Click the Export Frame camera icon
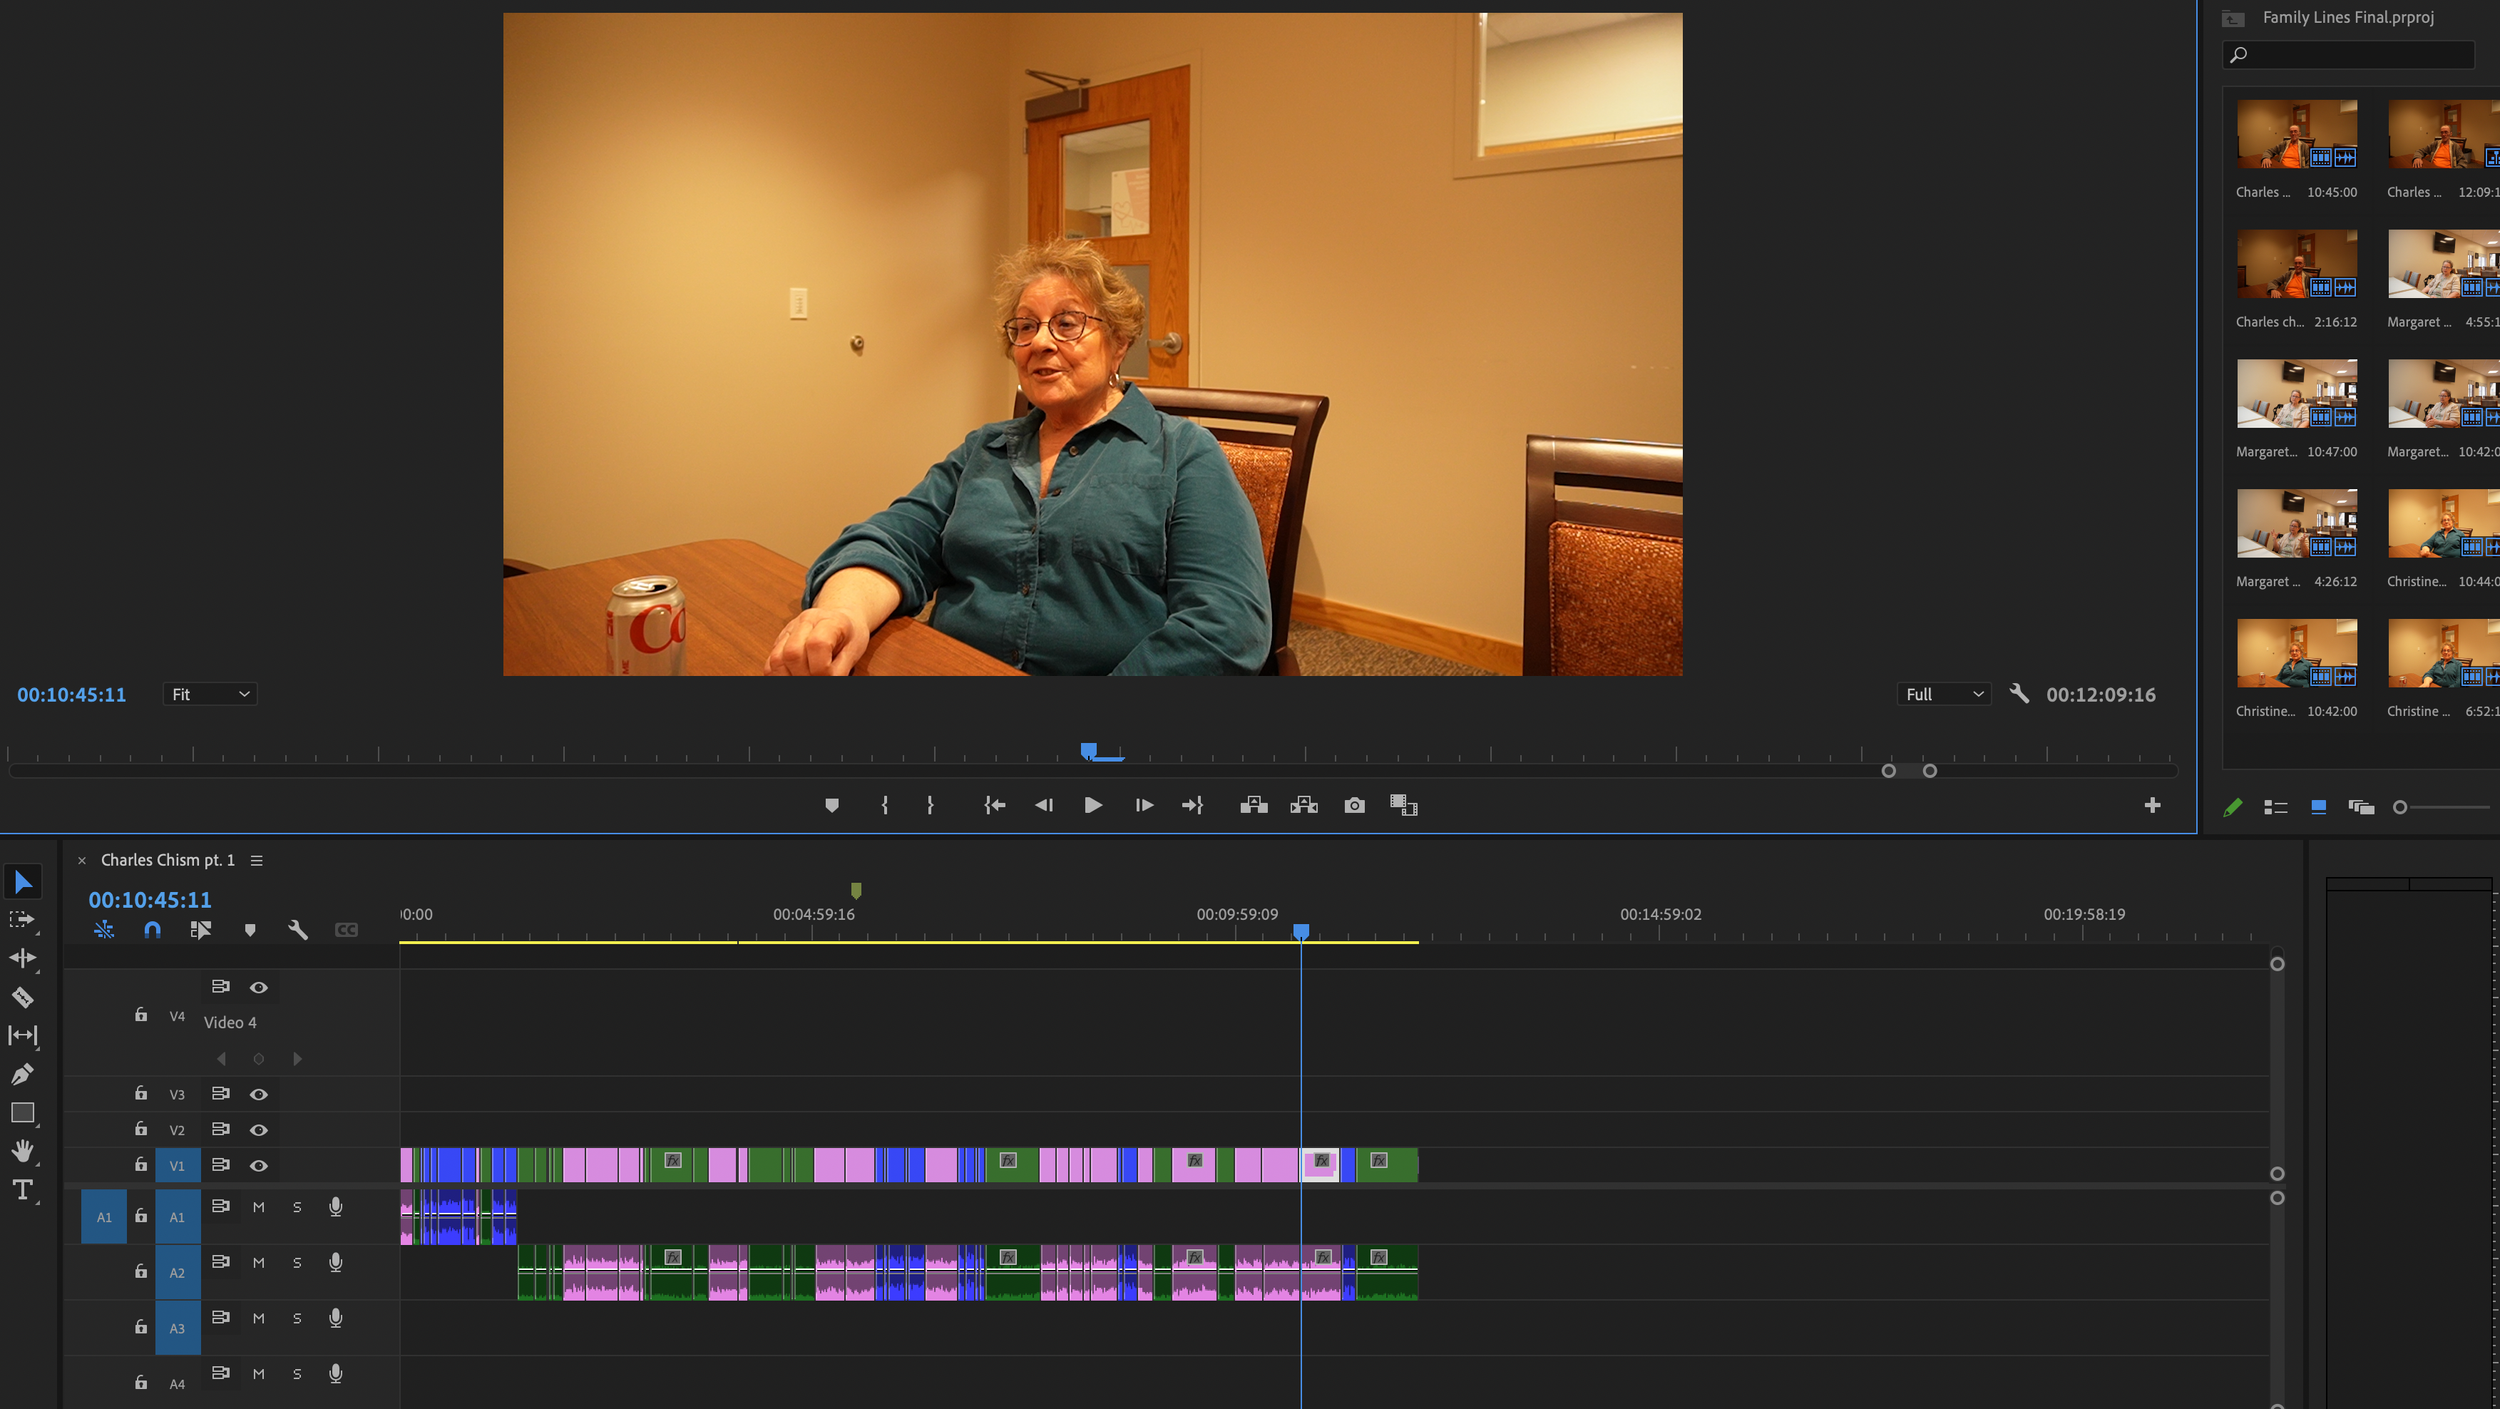 point(1354,805)
